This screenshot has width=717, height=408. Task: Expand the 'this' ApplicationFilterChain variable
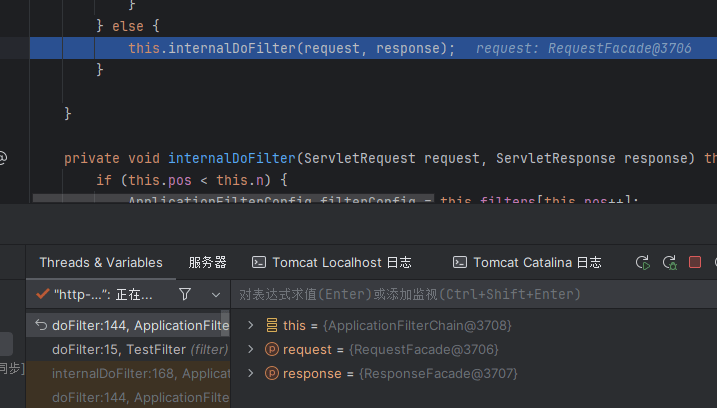pos(251,325)
